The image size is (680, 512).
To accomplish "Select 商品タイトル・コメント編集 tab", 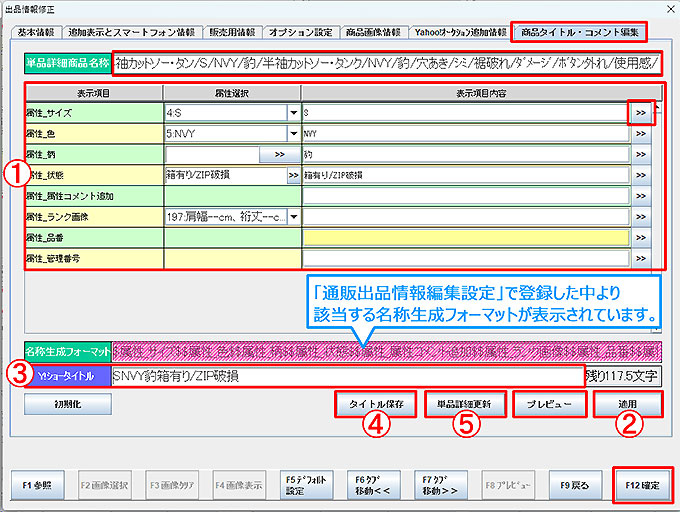I will click(579, 32).
